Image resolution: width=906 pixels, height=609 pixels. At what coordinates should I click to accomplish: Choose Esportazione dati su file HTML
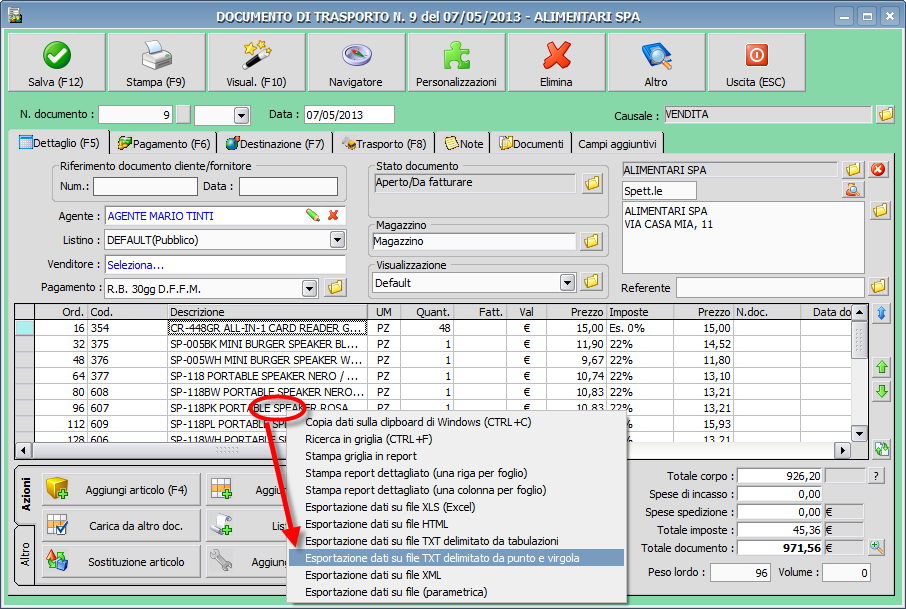coord(456,524)
